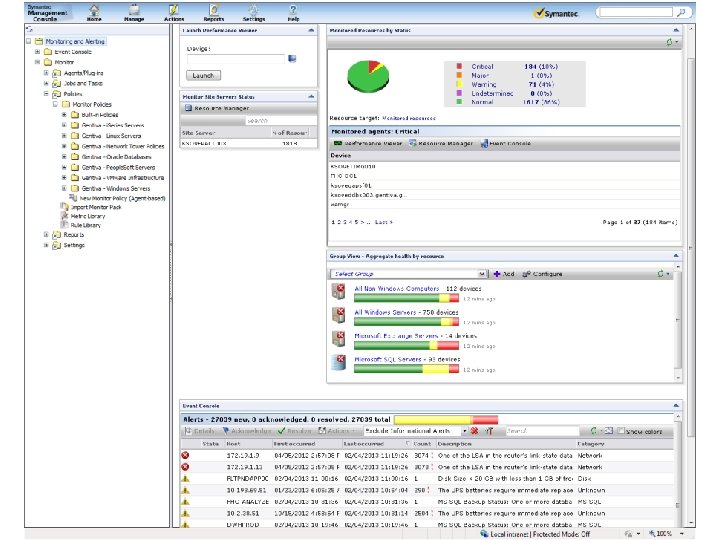Click the refresh icon in Monitored Resources panel

click(669, 42)
